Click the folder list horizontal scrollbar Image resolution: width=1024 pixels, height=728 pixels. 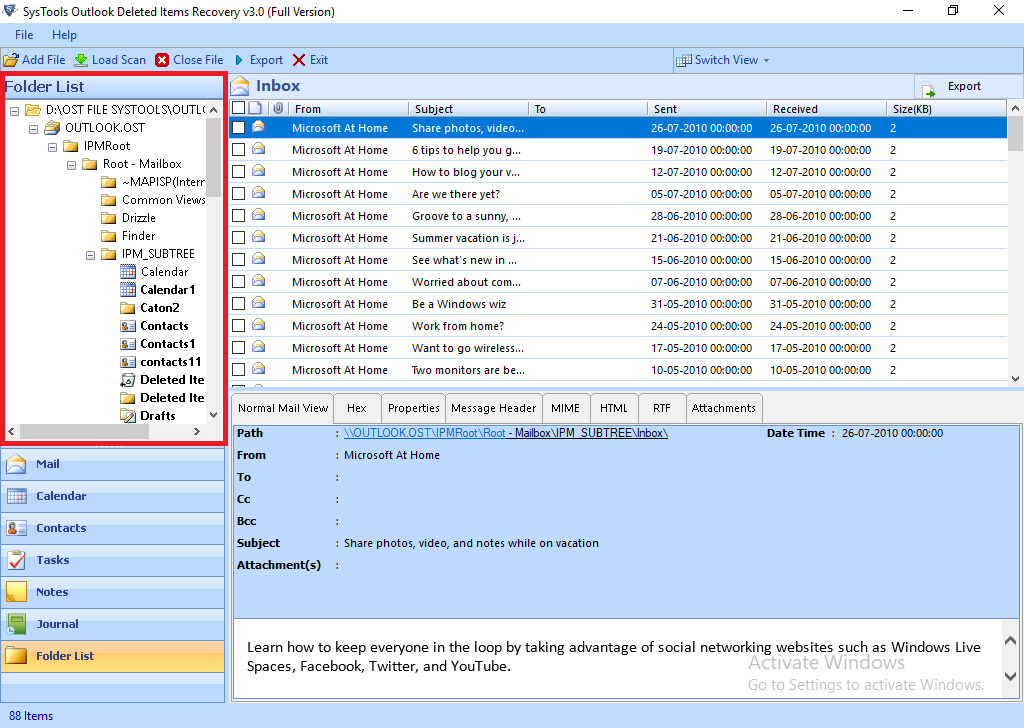click(x=84, y=432)
